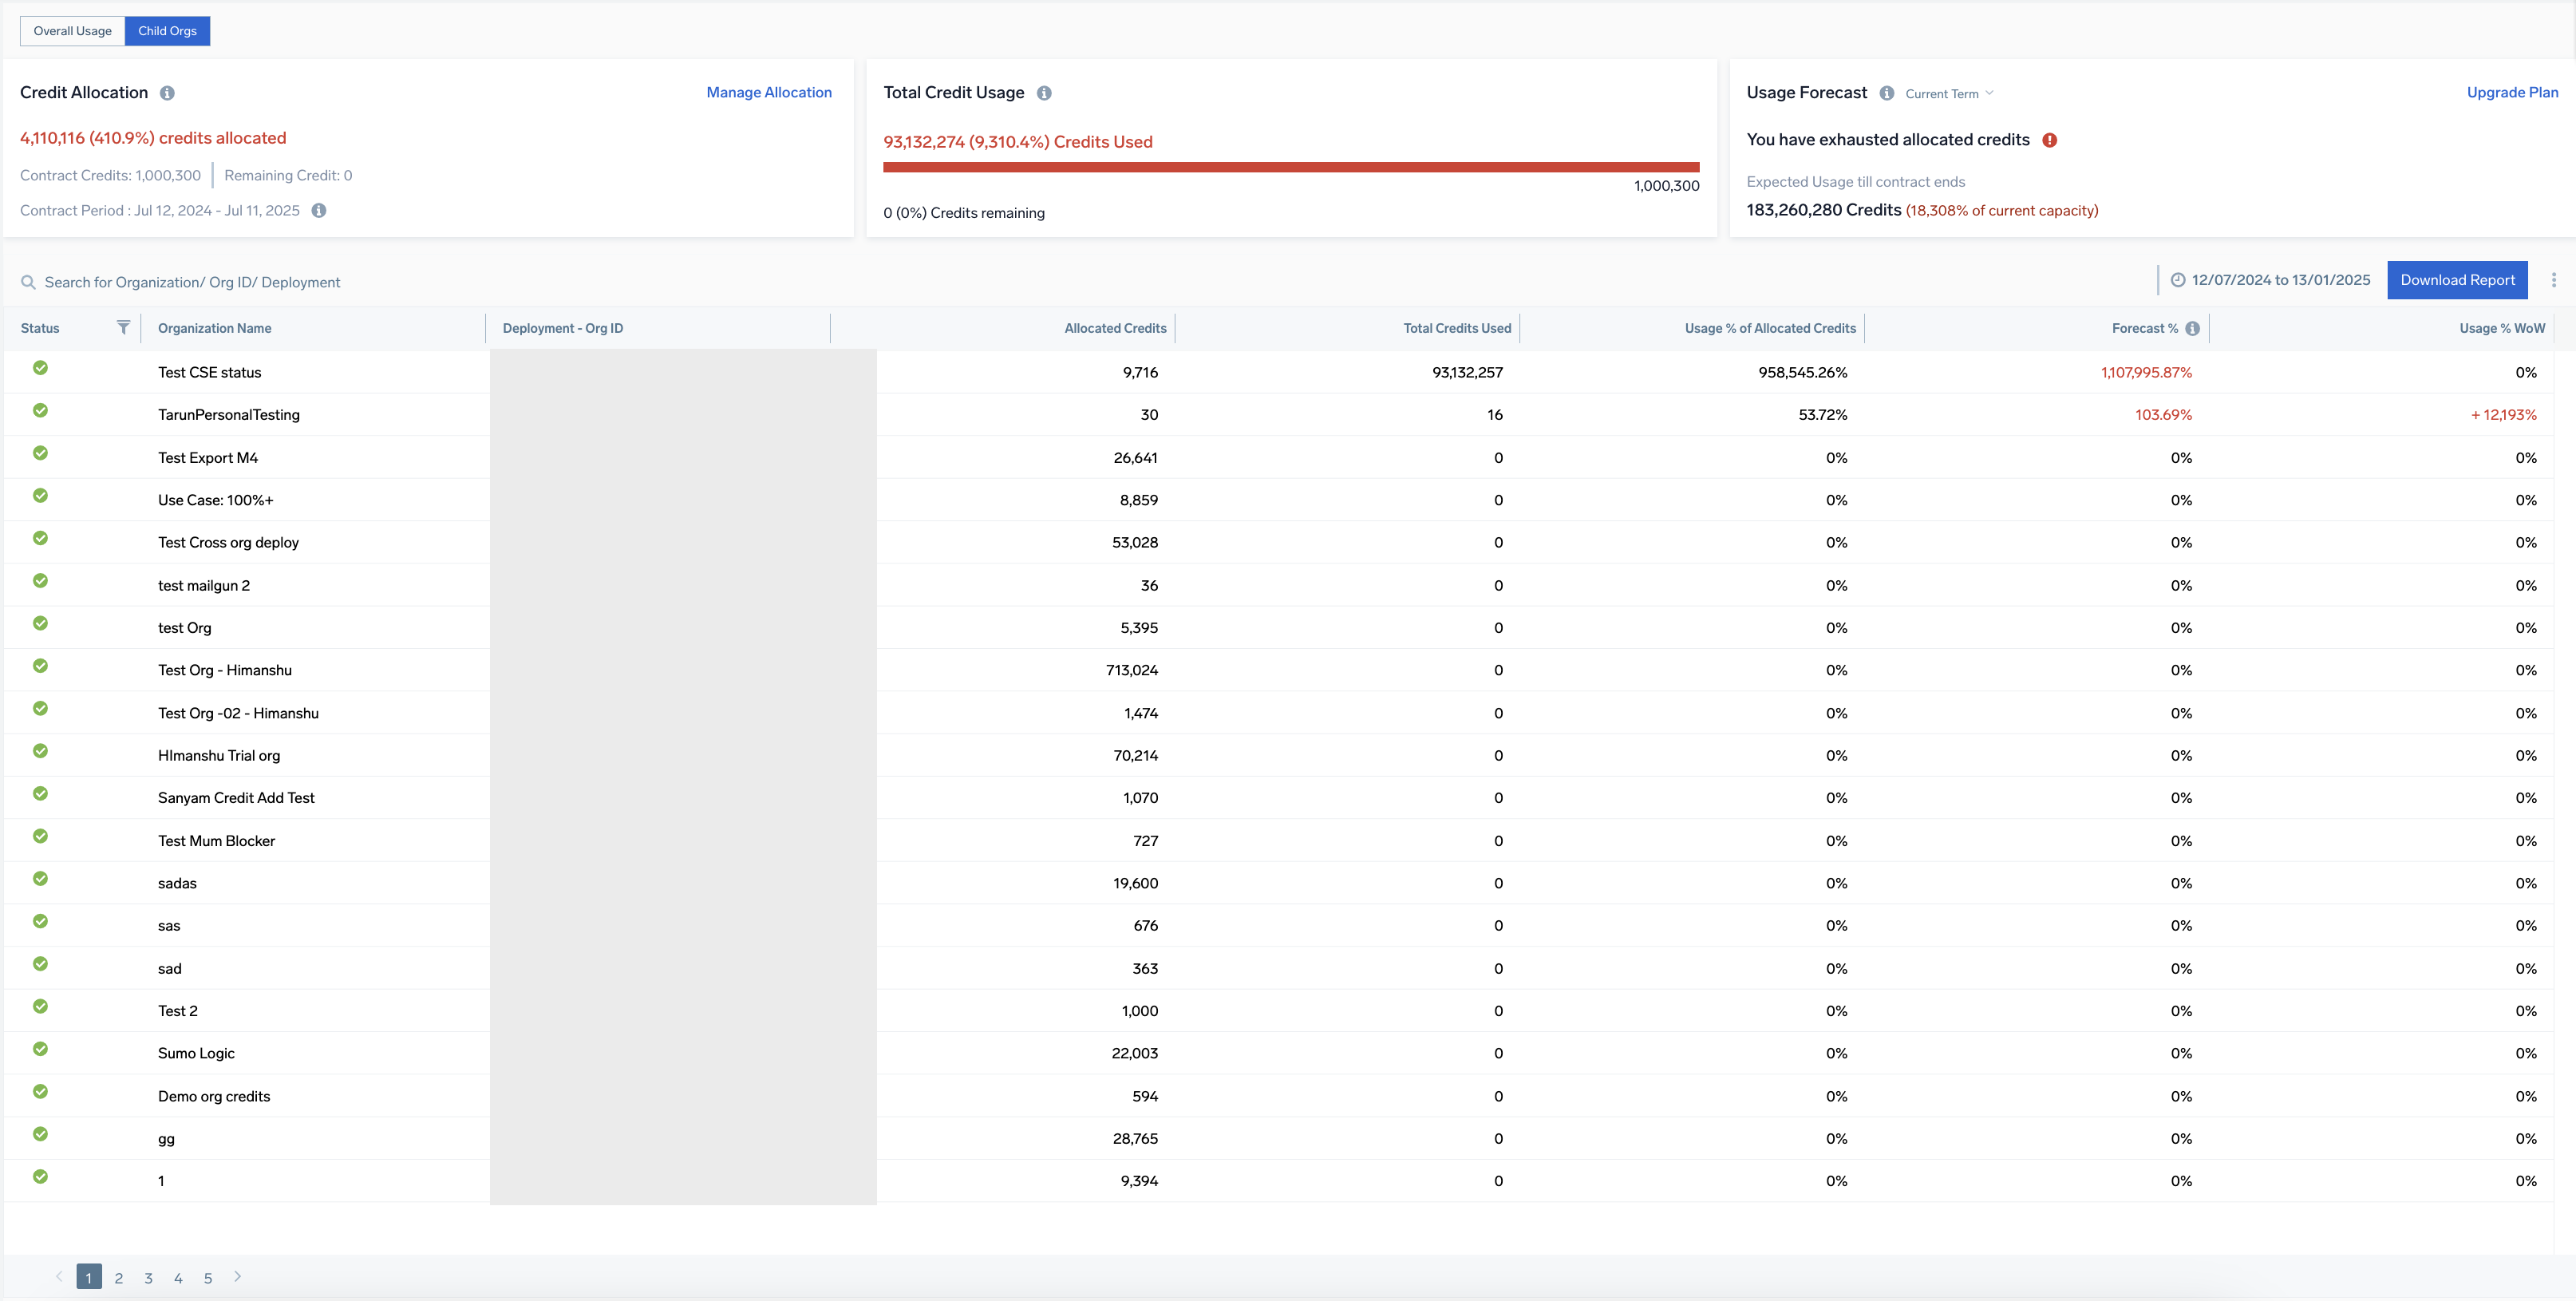
Task: Click status icon for Sanyam Credit Add Test
Action: [40, 794]
